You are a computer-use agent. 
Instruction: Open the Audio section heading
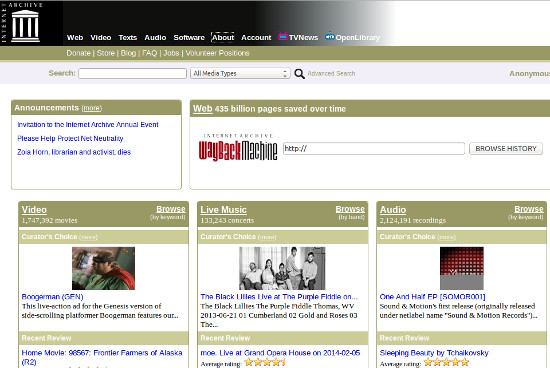(393, 210)
